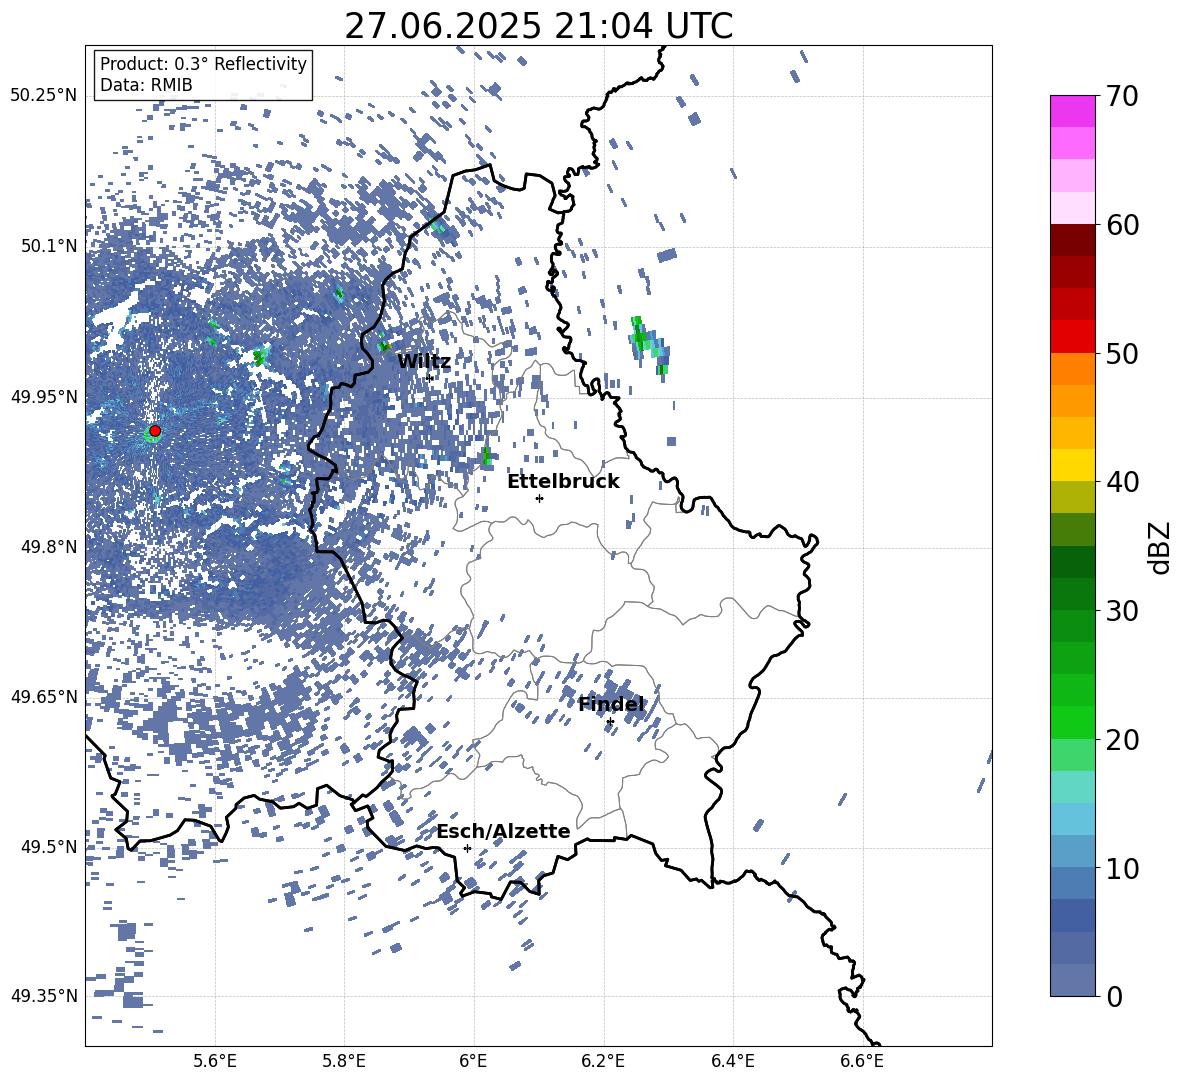Click the small green echo northwest of Ettelbruck
This screenshot has height=1081, width=1184.
coord(486,456)
